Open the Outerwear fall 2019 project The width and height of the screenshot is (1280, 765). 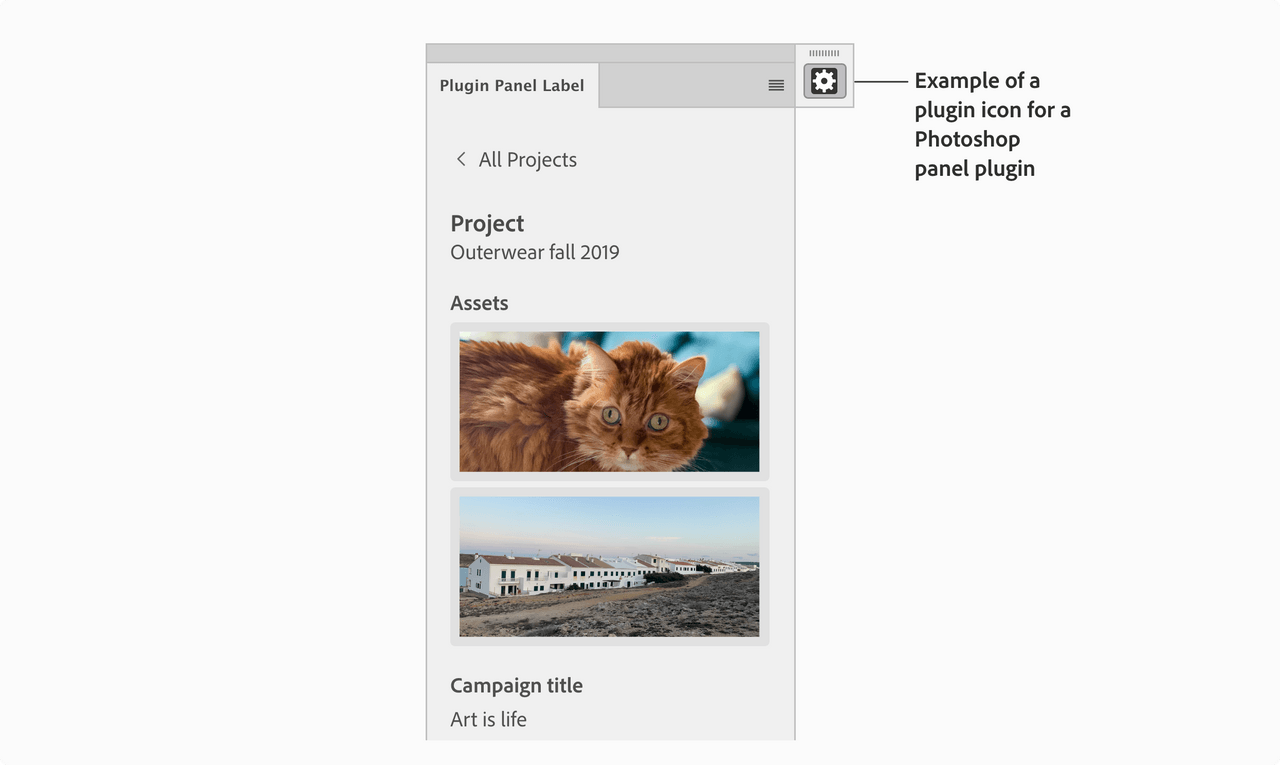[x=535, y=252]
